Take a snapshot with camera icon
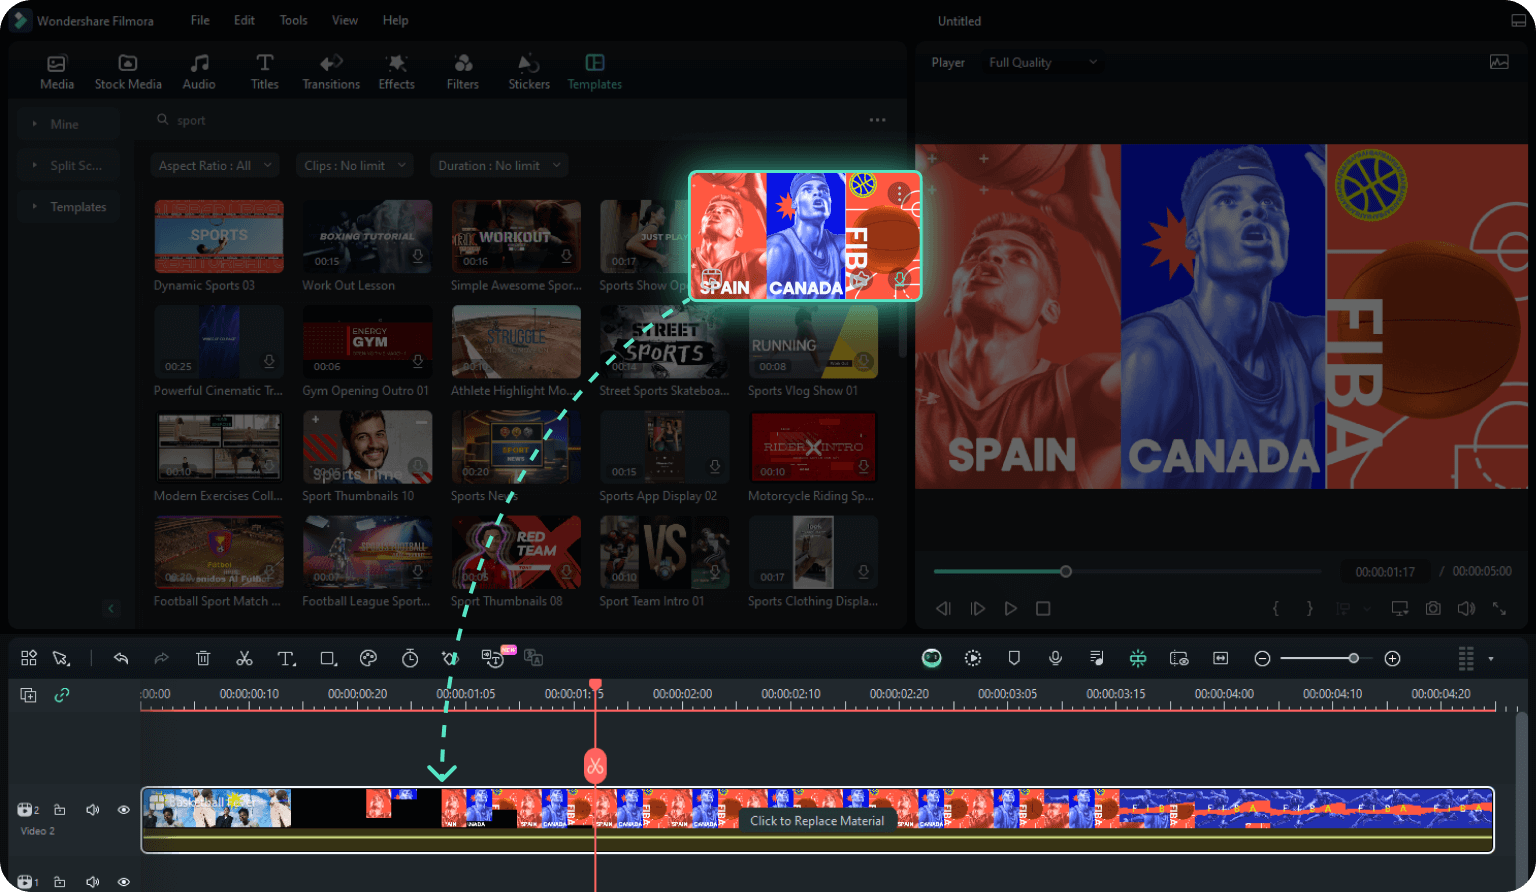Image resolution: width=1536 pixels, height=892 pixels. [1433, 608]
